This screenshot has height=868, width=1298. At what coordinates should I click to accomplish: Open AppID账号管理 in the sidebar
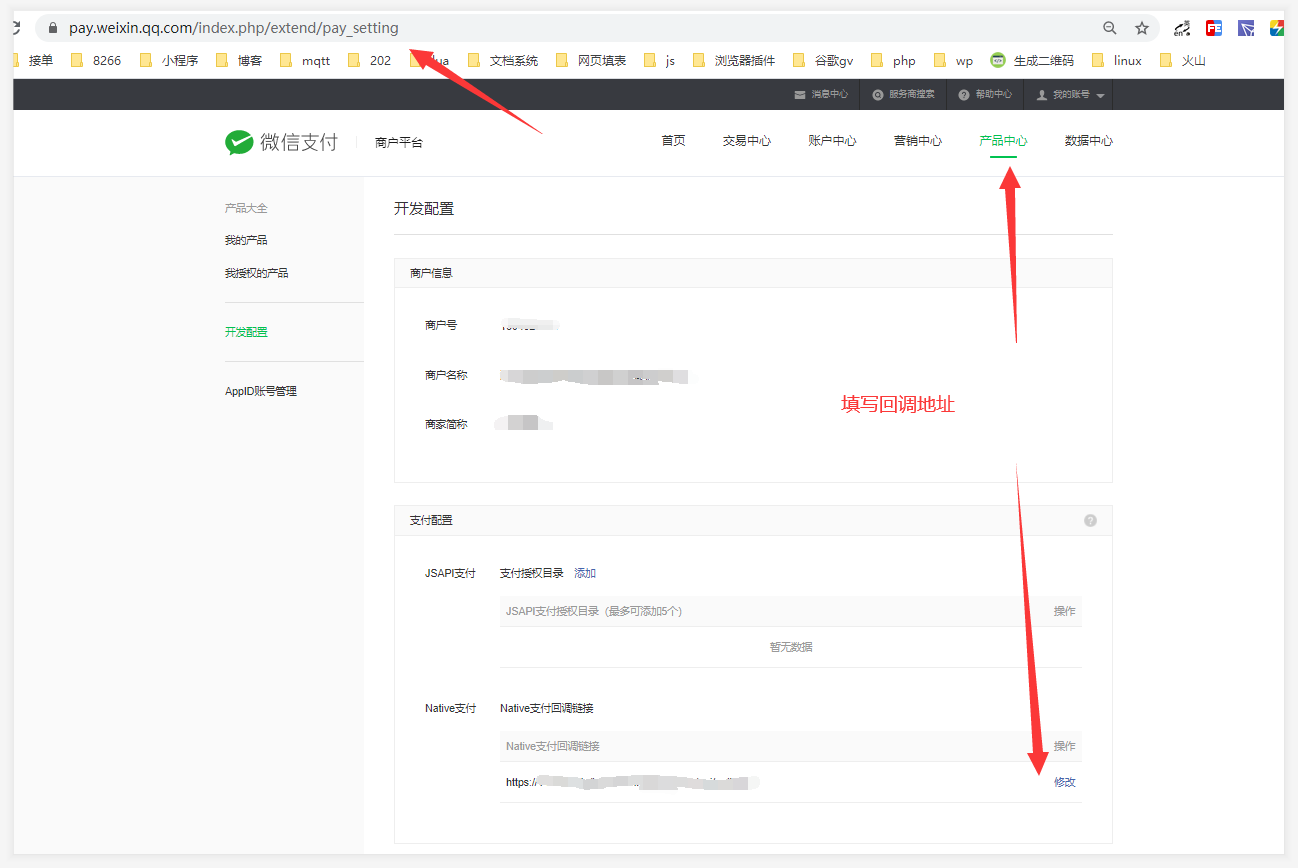coord(261,391)
